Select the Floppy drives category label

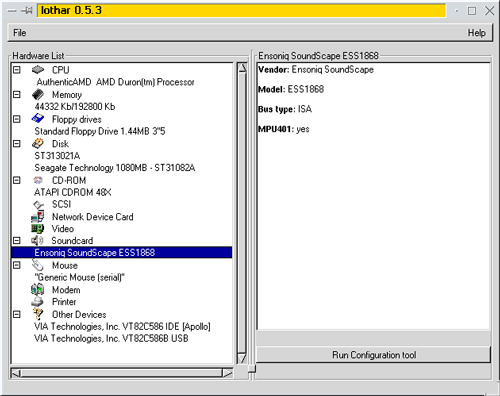(77, 119)
